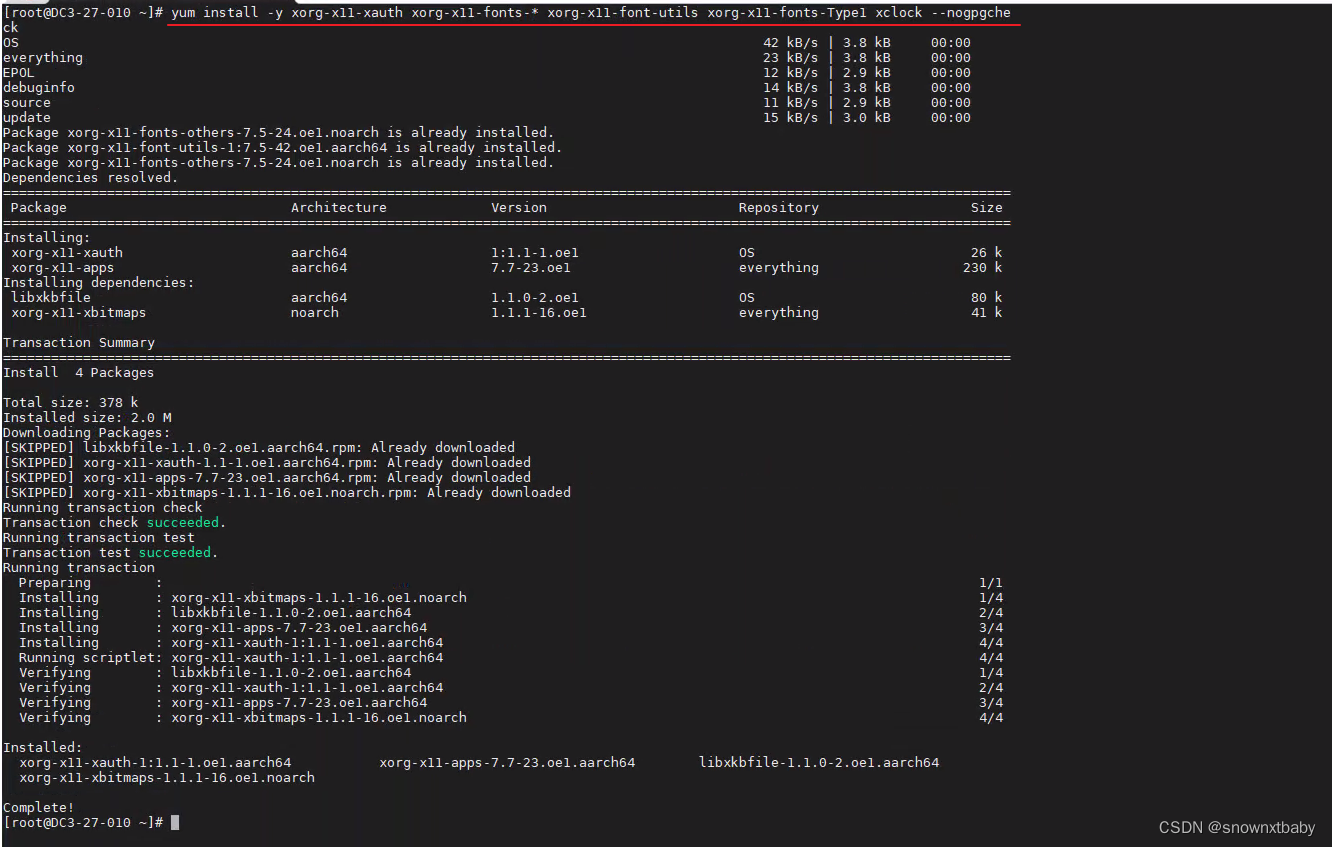
Task: Click the 'Version' column header
Action: (x=519, y=208)
